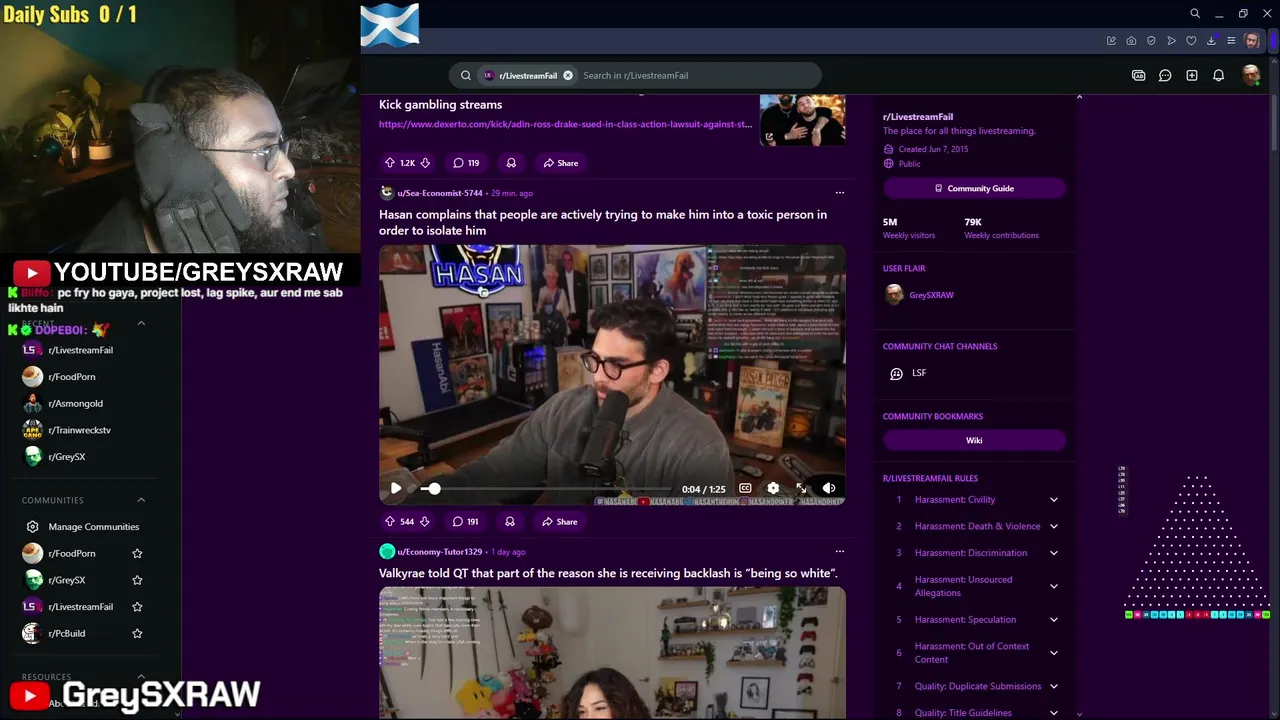The width and height of the screenshot is (1280, 720).
Task: Upvote the Kick gambling streams post
Action: point(390,162)
